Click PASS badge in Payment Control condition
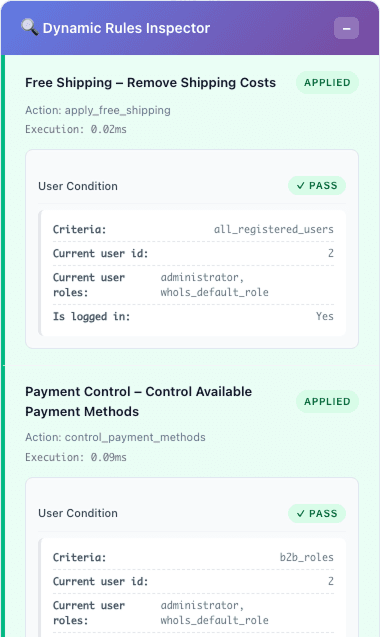The width and height of the screenshot is (380, 637). [x=317, y=514]
